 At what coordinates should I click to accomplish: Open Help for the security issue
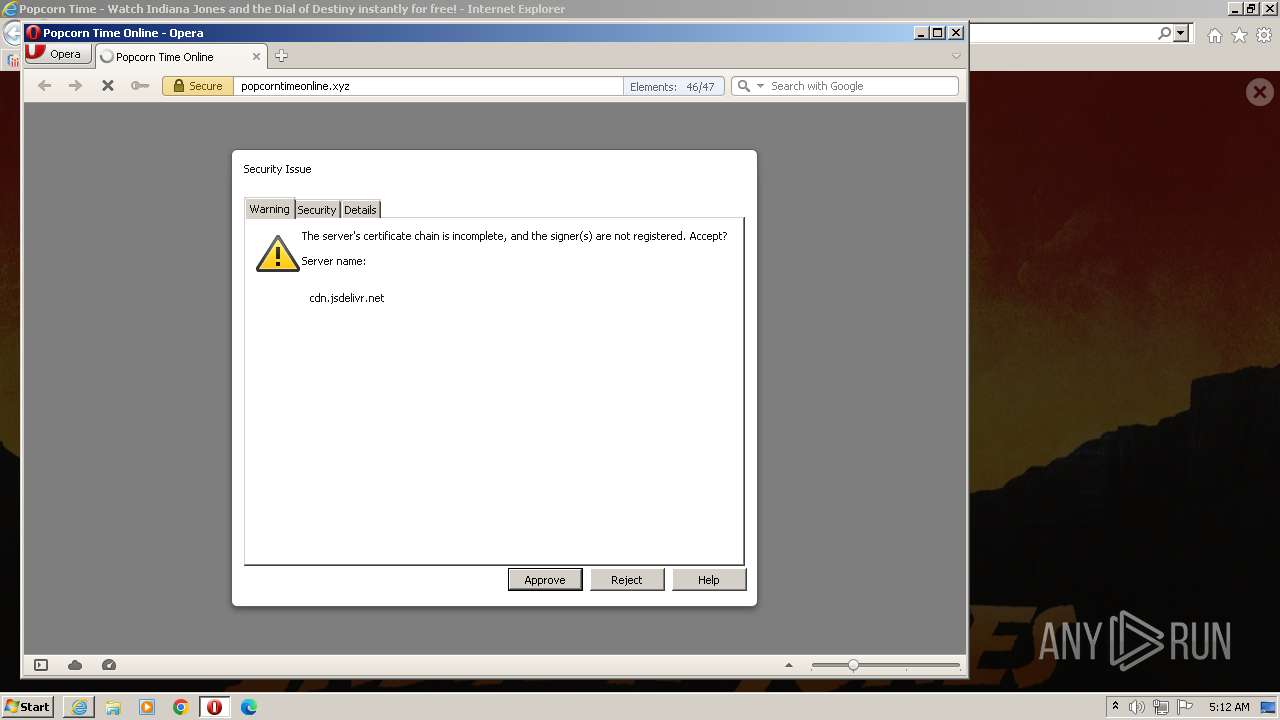coord(709,580)
